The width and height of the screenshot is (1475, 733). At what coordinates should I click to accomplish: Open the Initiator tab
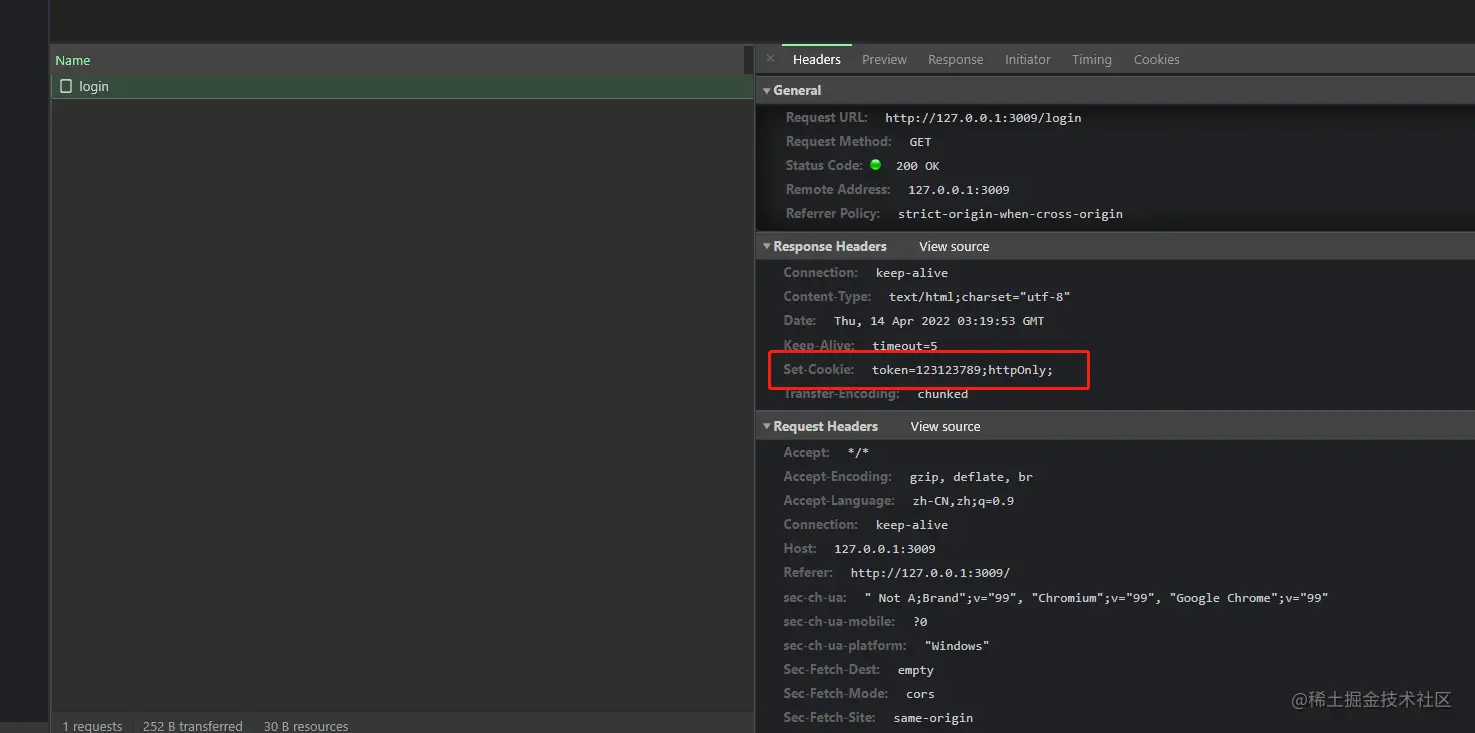pos(1027,59)
